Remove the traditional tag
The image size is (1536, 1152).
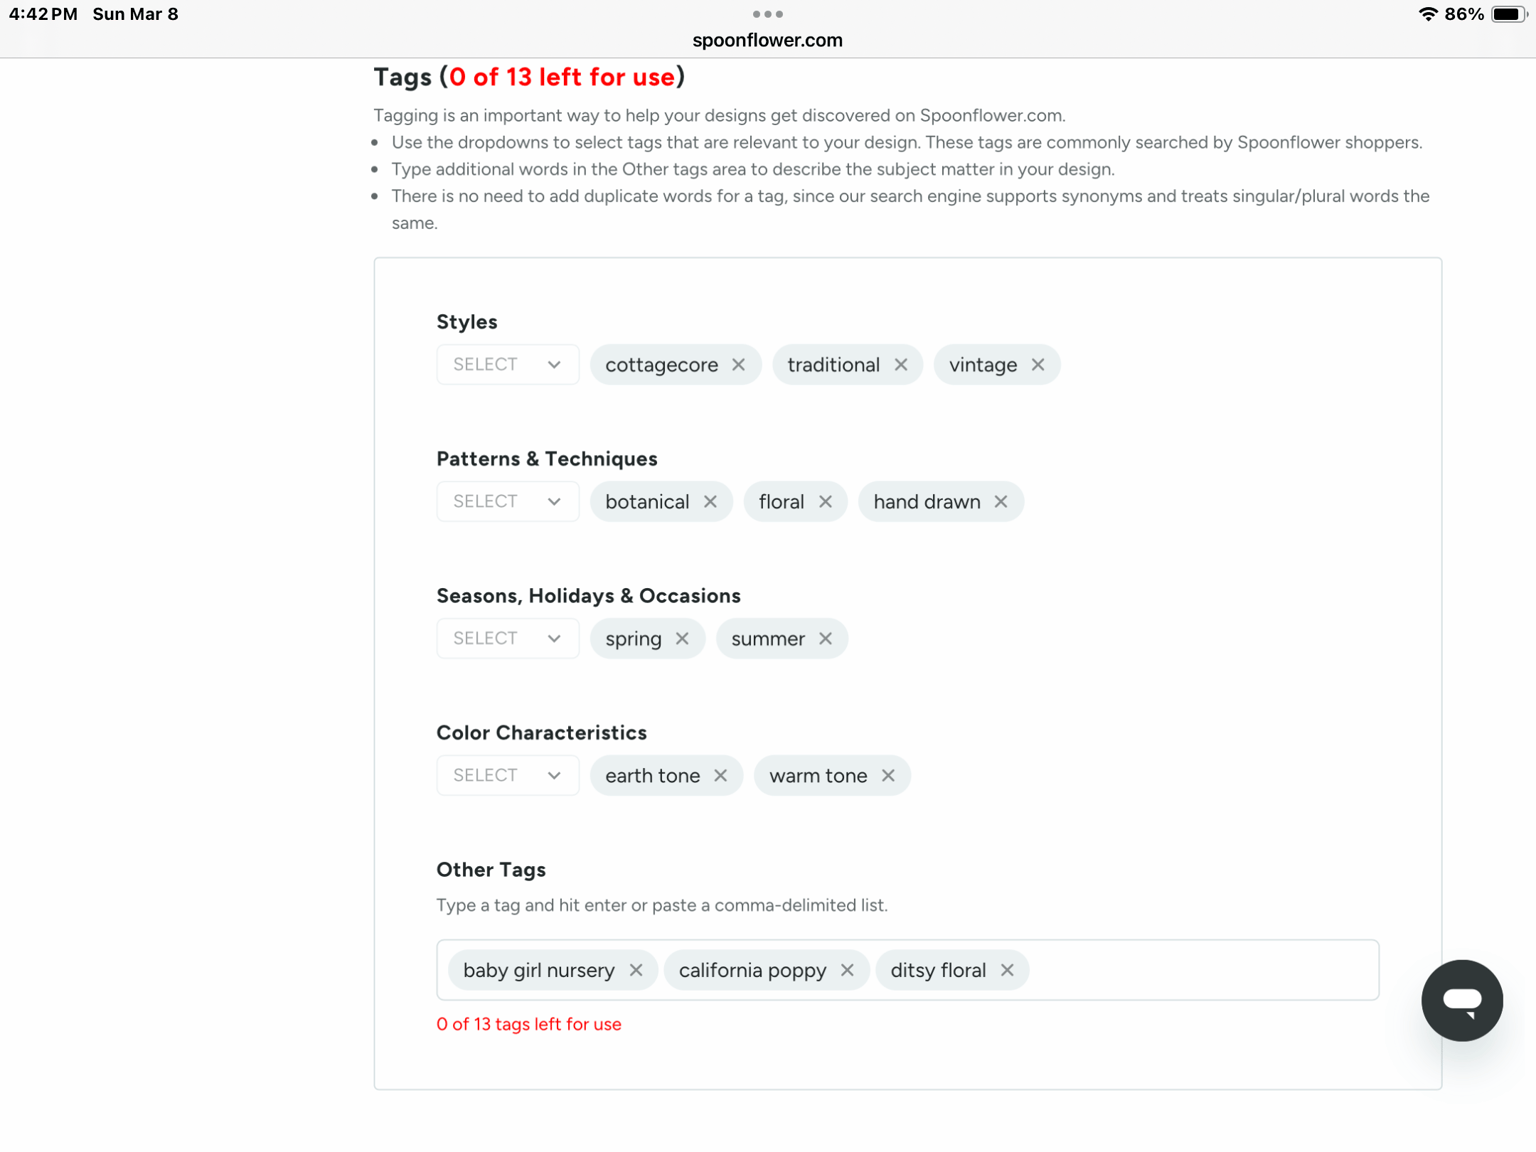tap(901, 365)
